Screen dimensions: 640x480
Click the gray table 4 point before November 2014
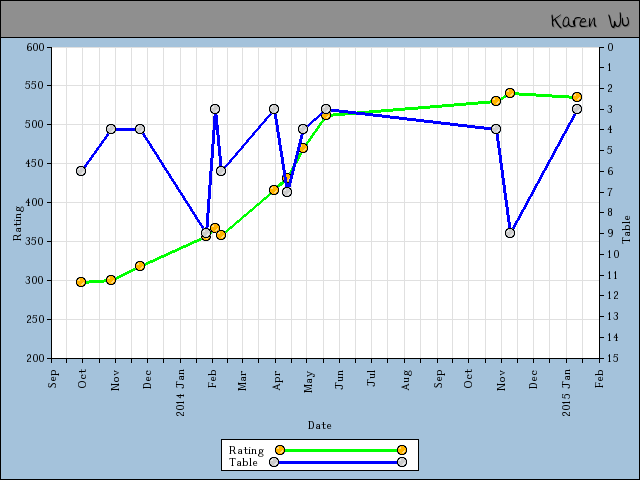coord(496,129)
